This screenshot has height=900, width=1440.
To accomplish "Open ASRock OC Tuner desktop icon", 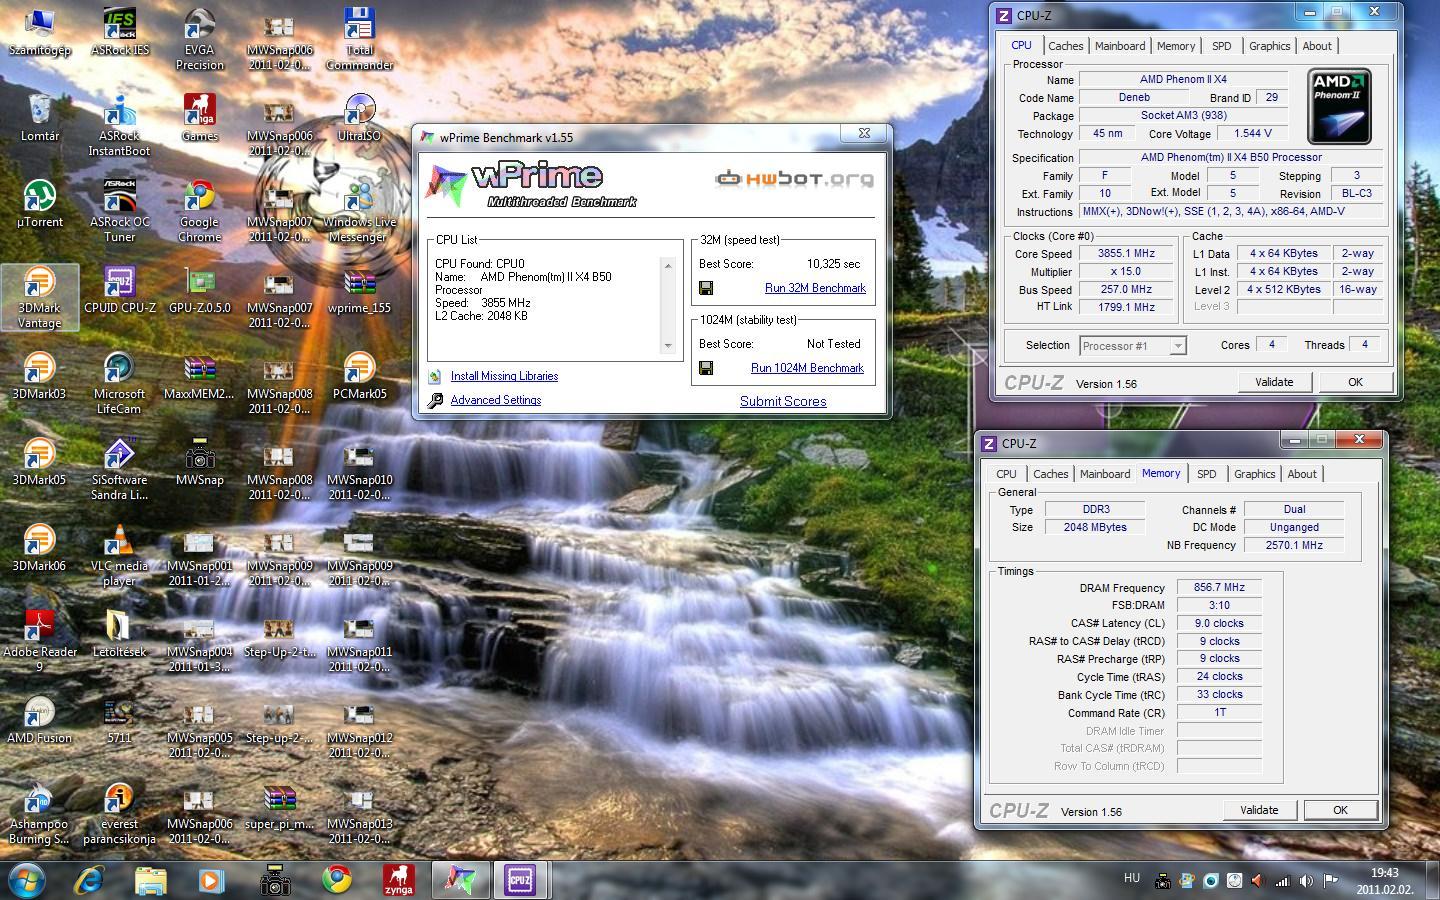I will point(119,211).
